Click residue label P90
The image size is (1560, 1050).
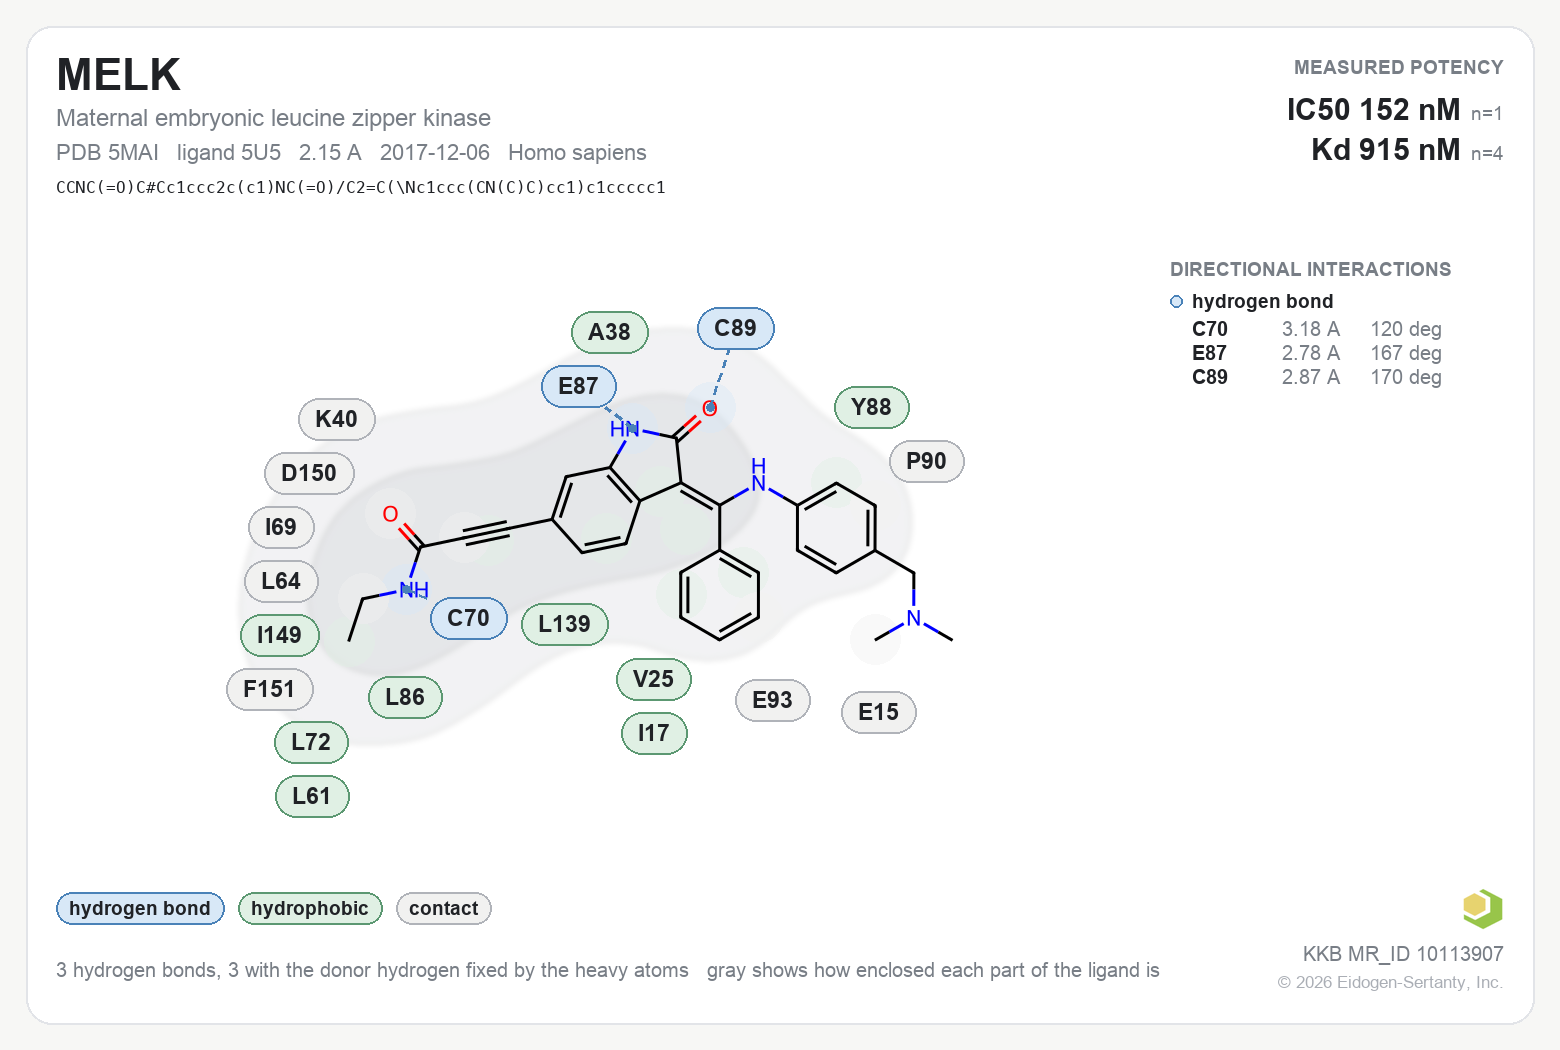tap(927, 461)
